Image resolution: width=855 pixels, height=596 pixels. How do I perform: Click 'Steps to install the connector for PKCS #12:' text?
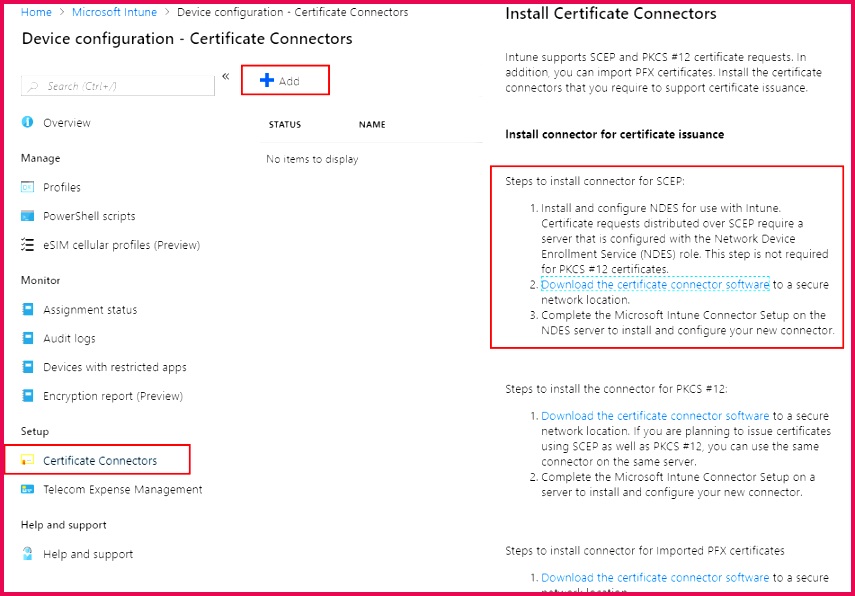coord(616,389)
